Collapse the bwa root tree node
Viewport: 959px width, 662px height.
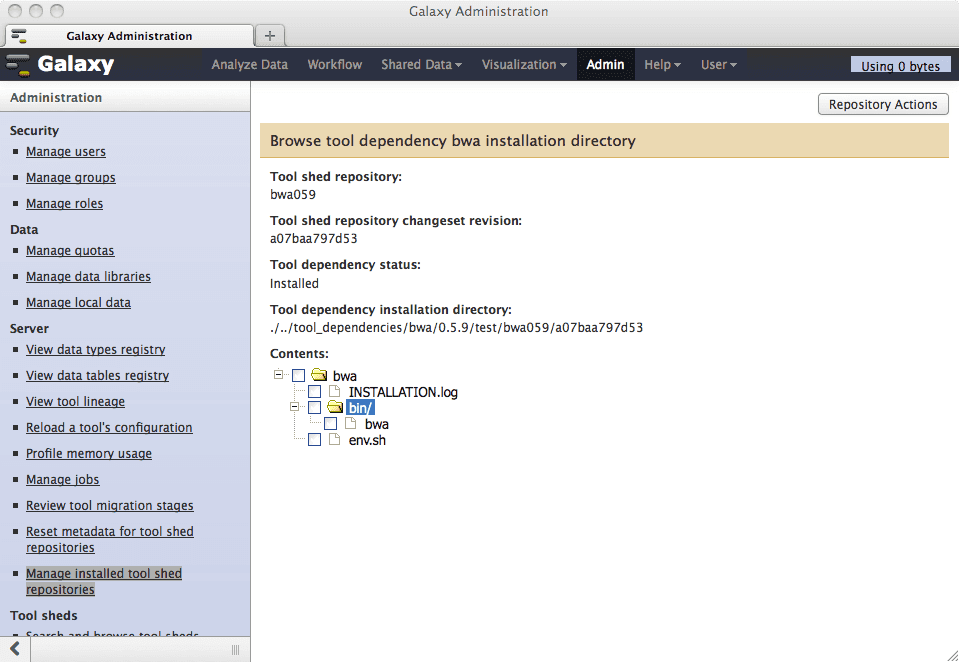[278, 376]
